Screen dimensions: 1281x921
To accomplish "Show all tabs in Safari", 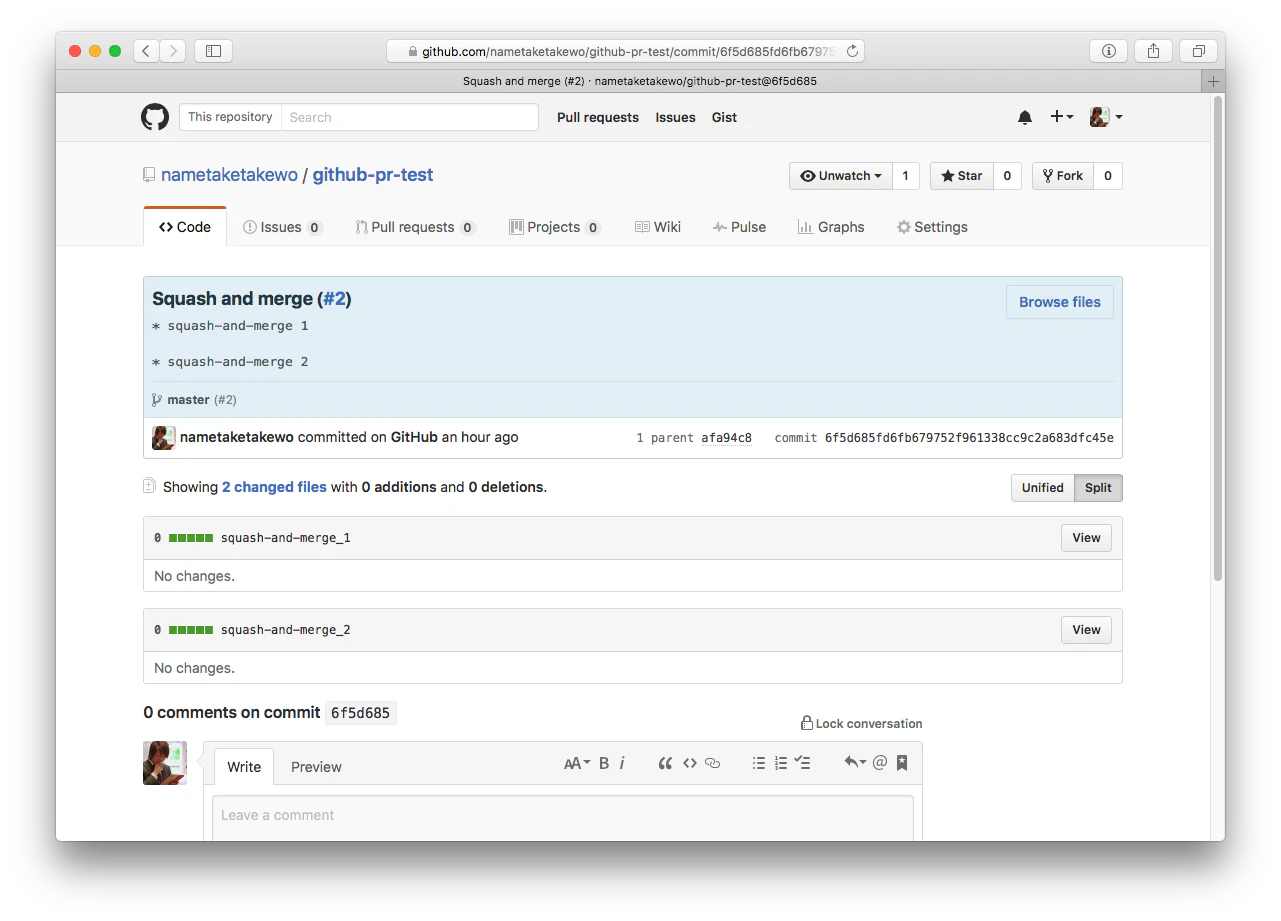I will [1198, 51].
